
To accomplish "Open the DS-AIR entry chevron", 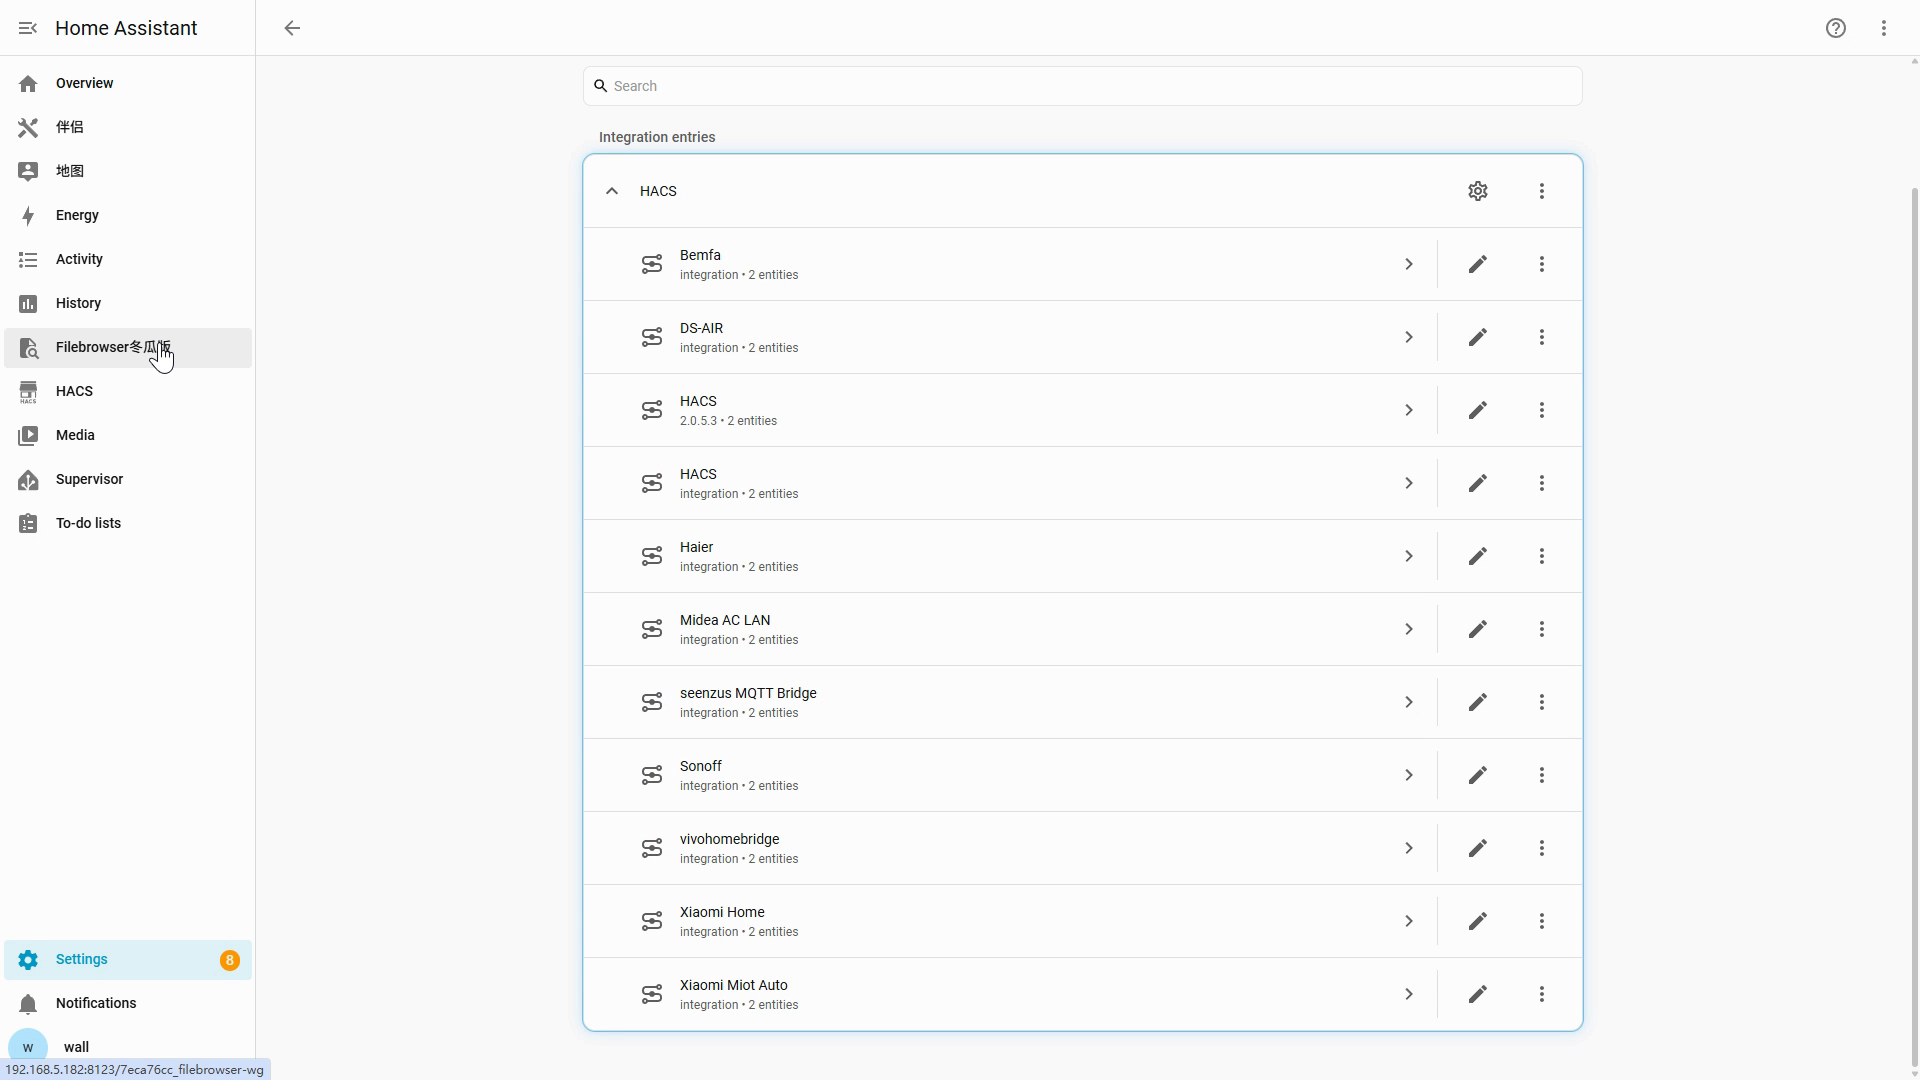I will click(1409, 337).
